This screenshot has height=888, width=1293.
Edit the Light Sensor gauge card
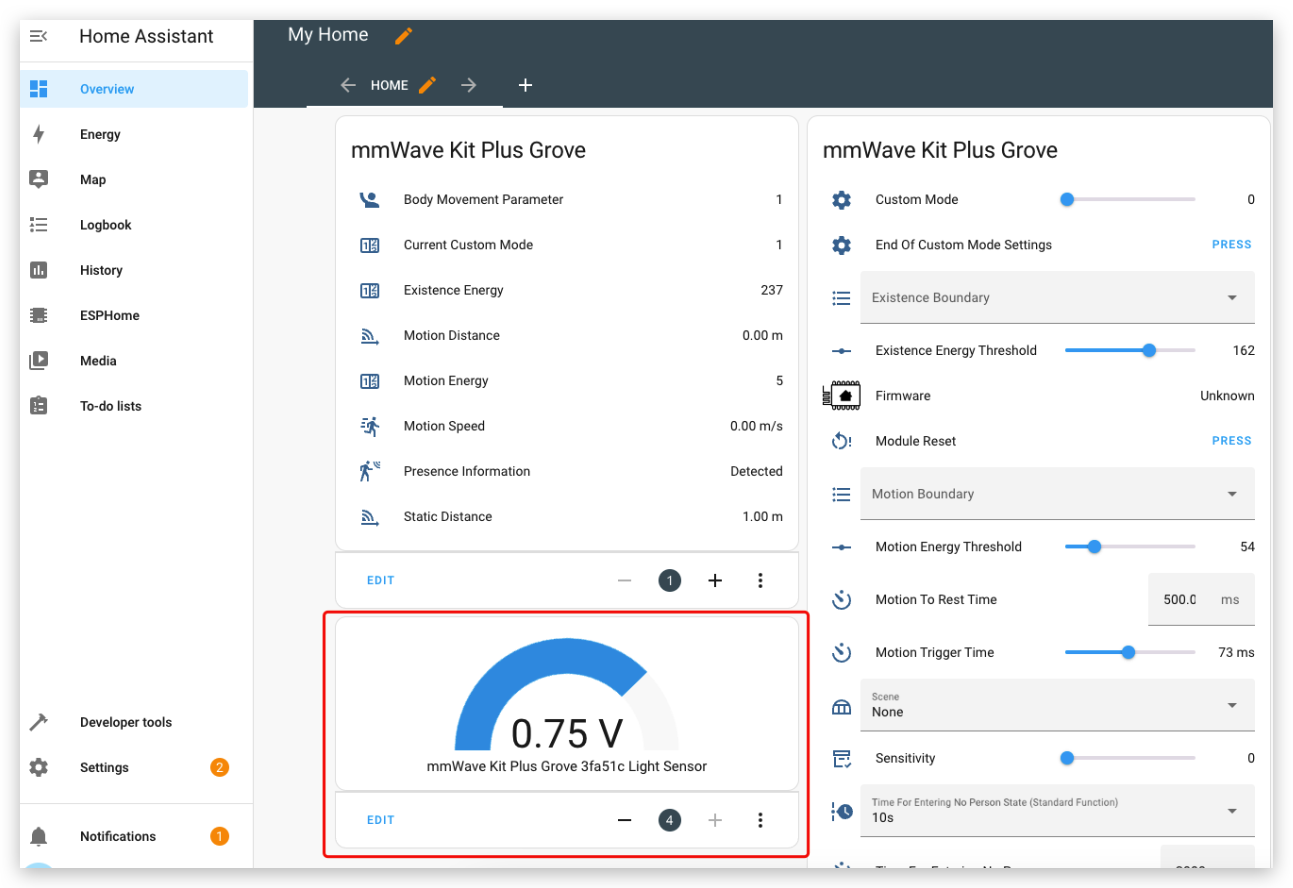381,820
